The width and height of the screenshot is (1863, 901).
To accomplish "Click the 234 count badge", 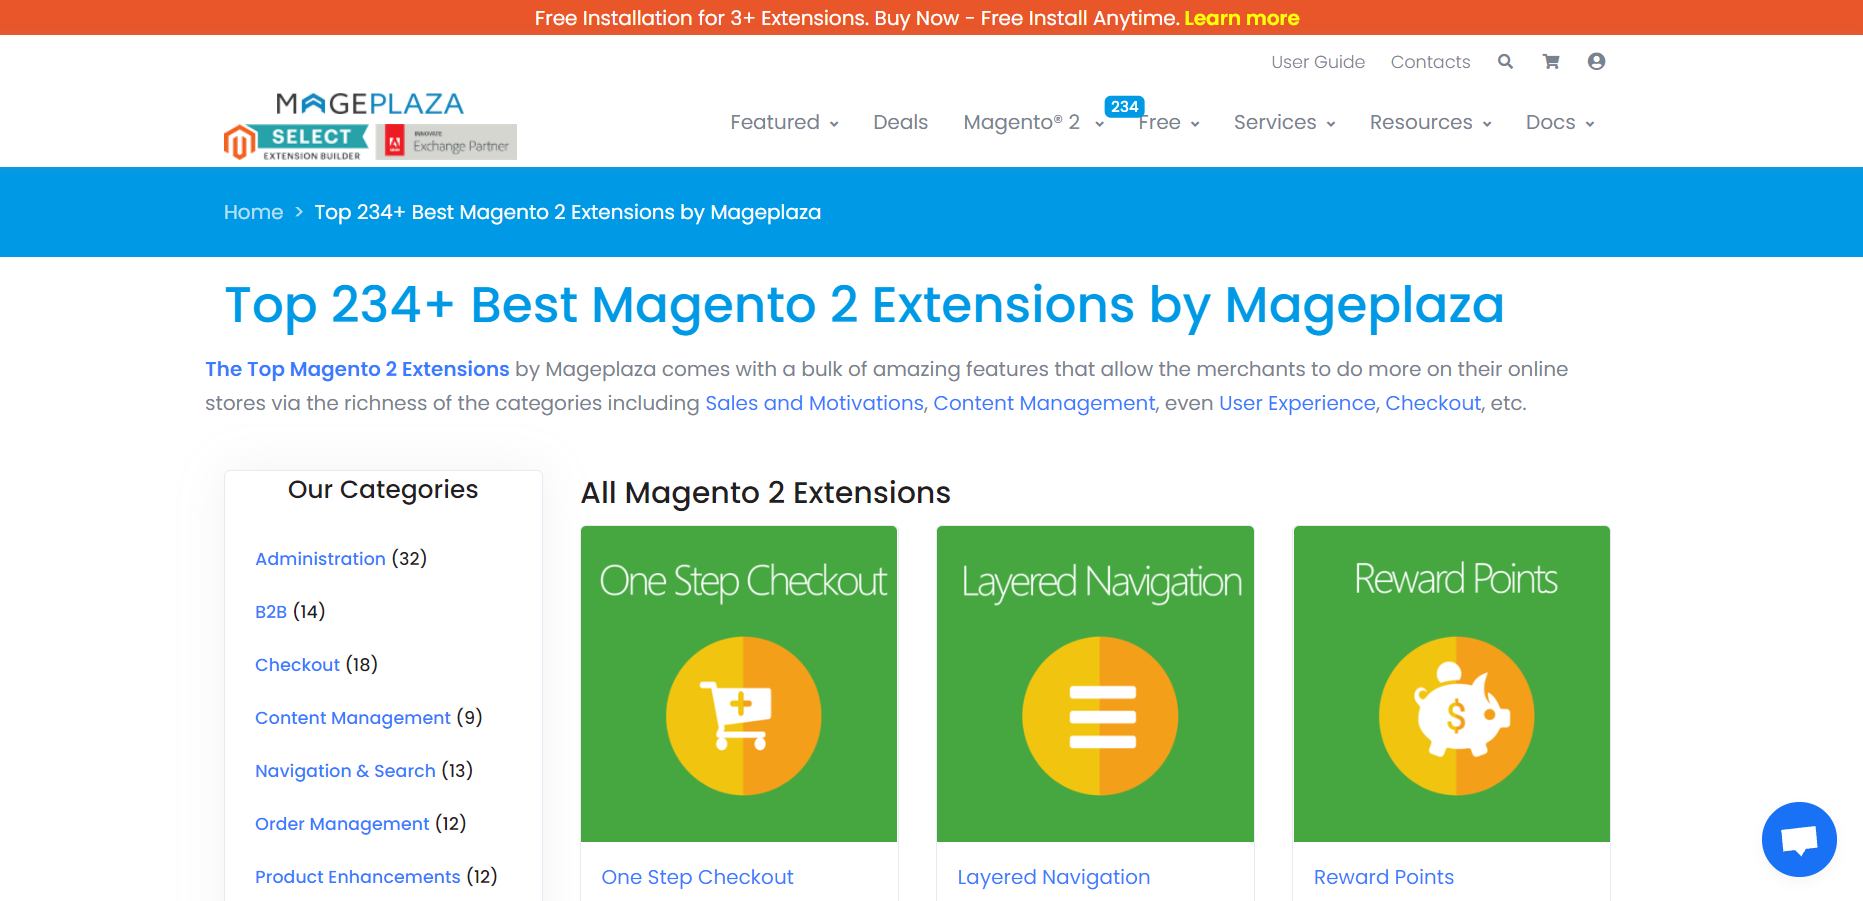I will pyautogui.click(x=1124, y=106).
